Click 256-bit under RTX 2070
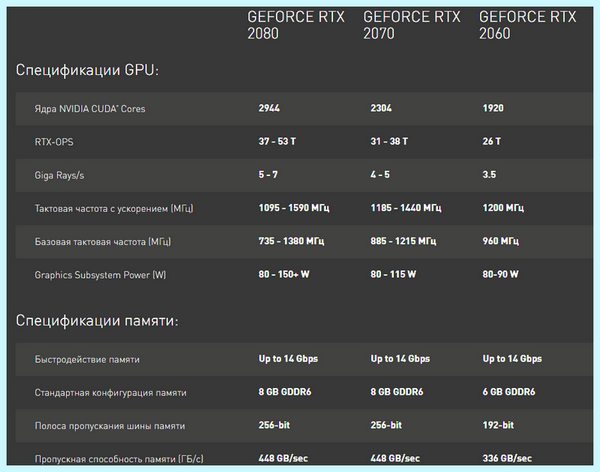The width and height of the screenshot is (600, 472). click(x=386, y=425)
